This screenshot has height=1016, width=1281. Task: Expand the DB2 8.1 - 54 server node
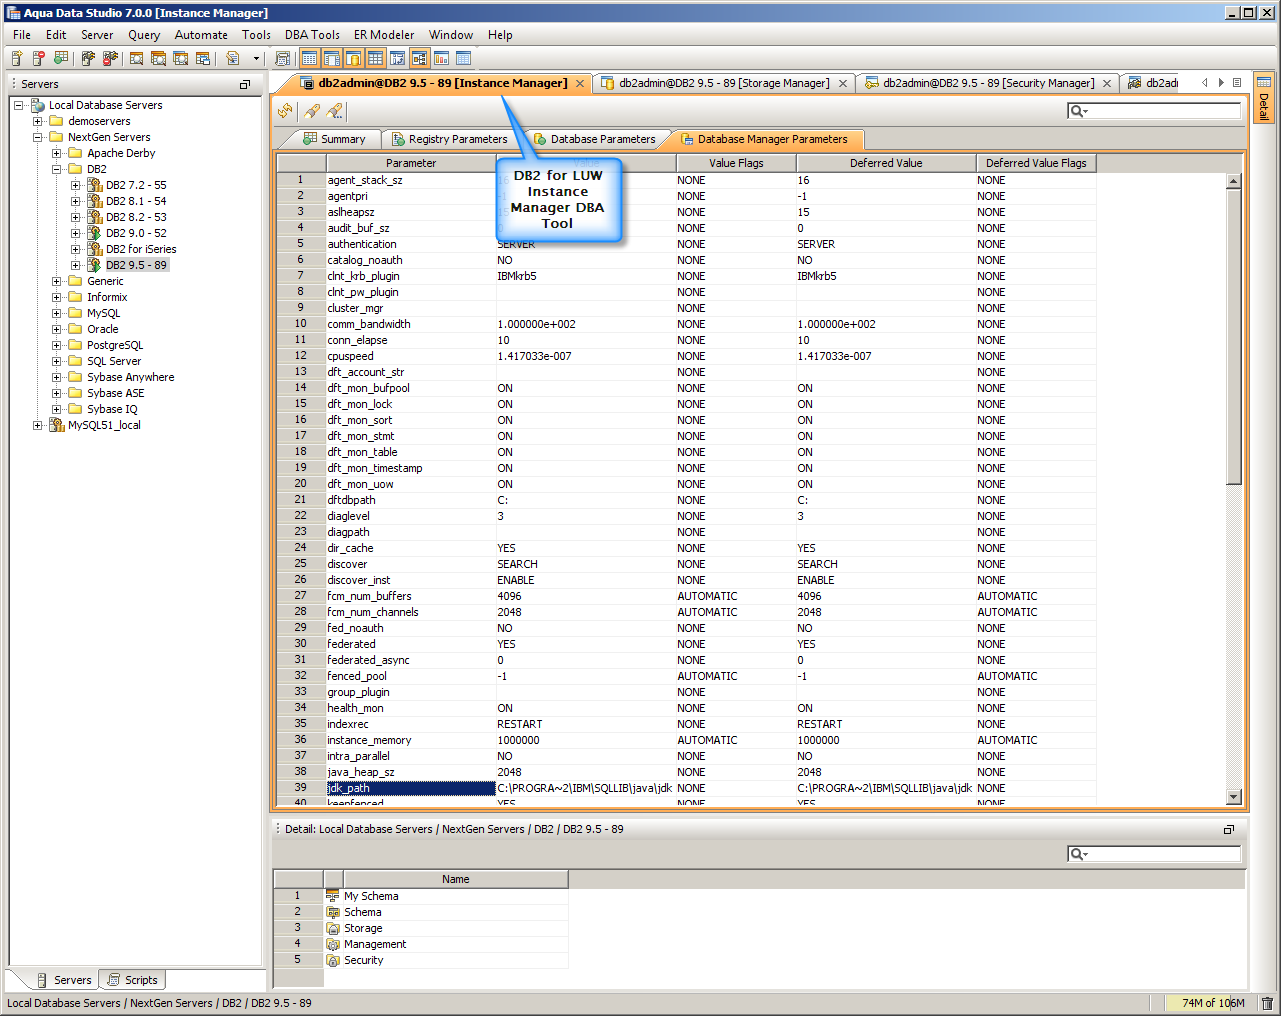[x=76, y=201]
